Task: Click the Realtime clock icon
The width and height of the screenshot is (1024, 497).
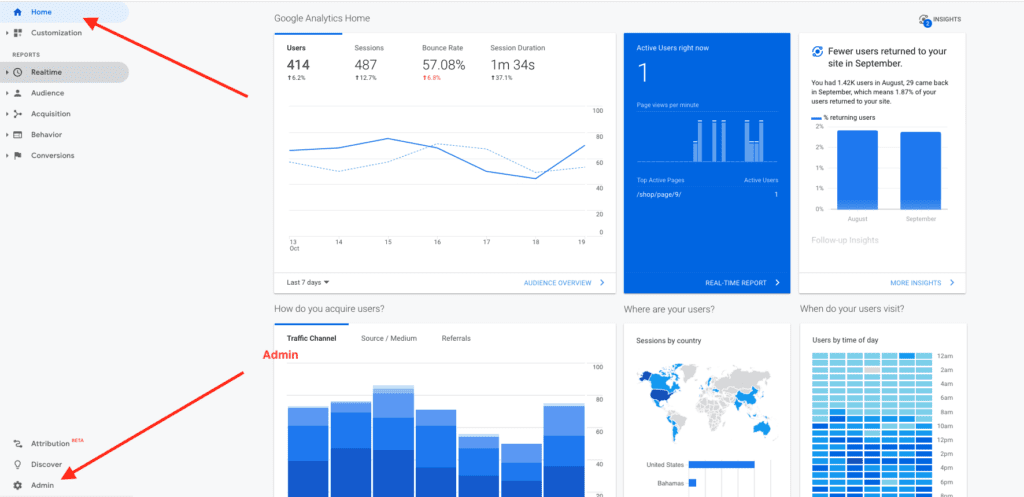Action: (18, 72)
